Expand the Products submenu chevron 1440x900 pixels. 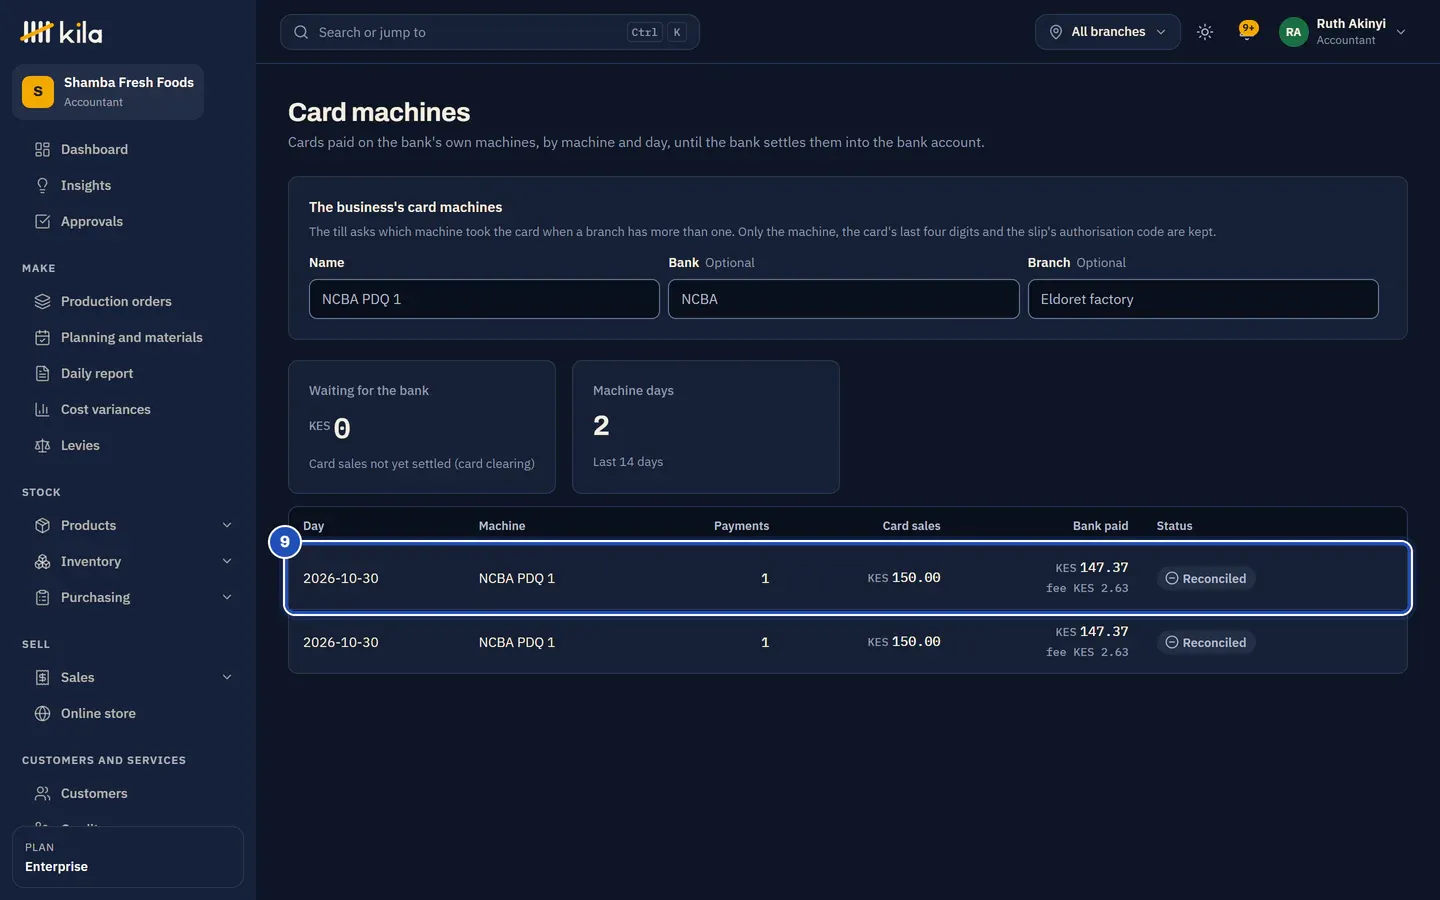(x=227, y=525)
